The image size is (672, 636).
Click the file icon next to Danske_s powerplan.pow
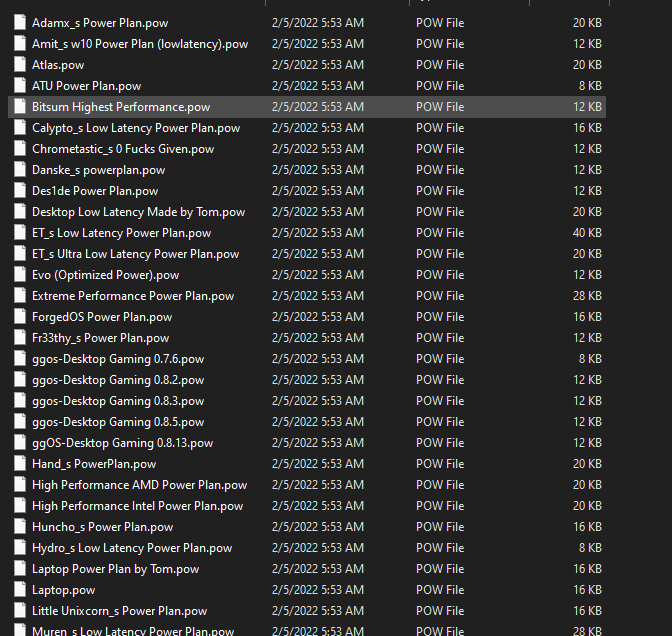click(20, 169)
